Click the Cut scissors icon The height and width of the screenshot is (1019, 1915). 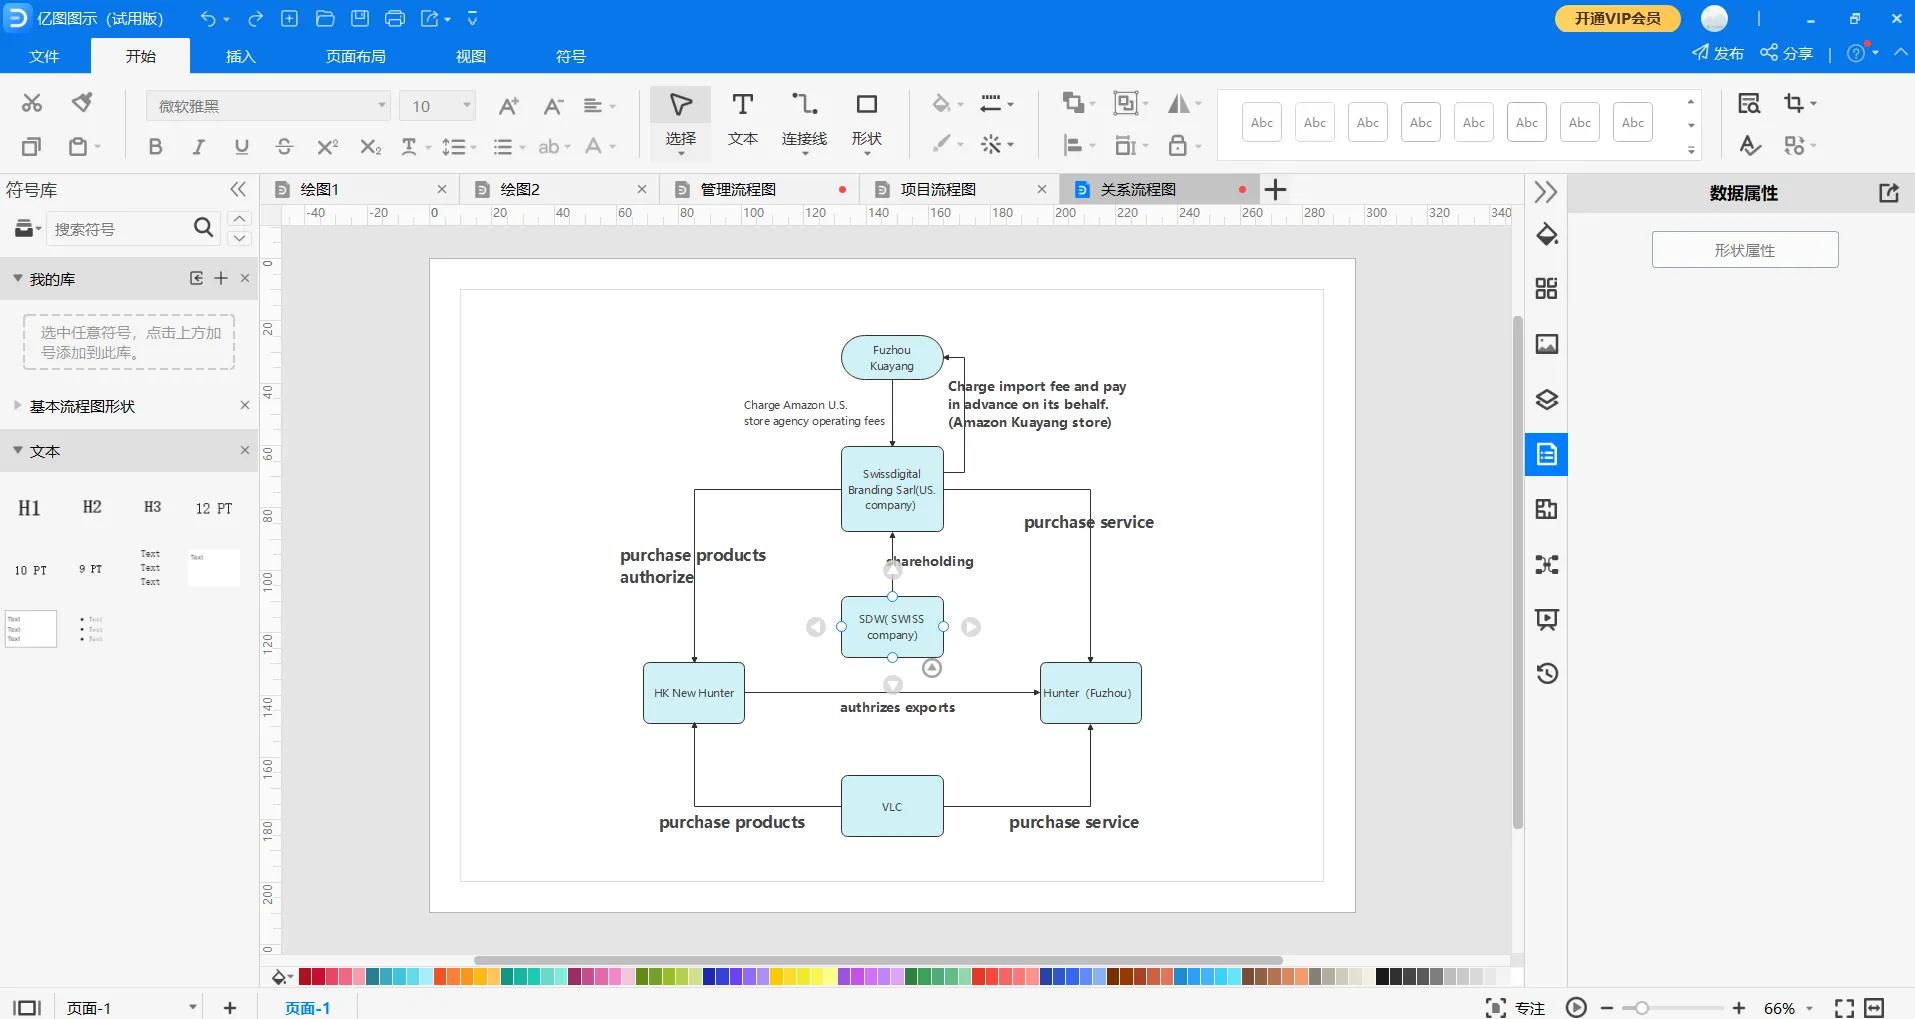point(32,103)
